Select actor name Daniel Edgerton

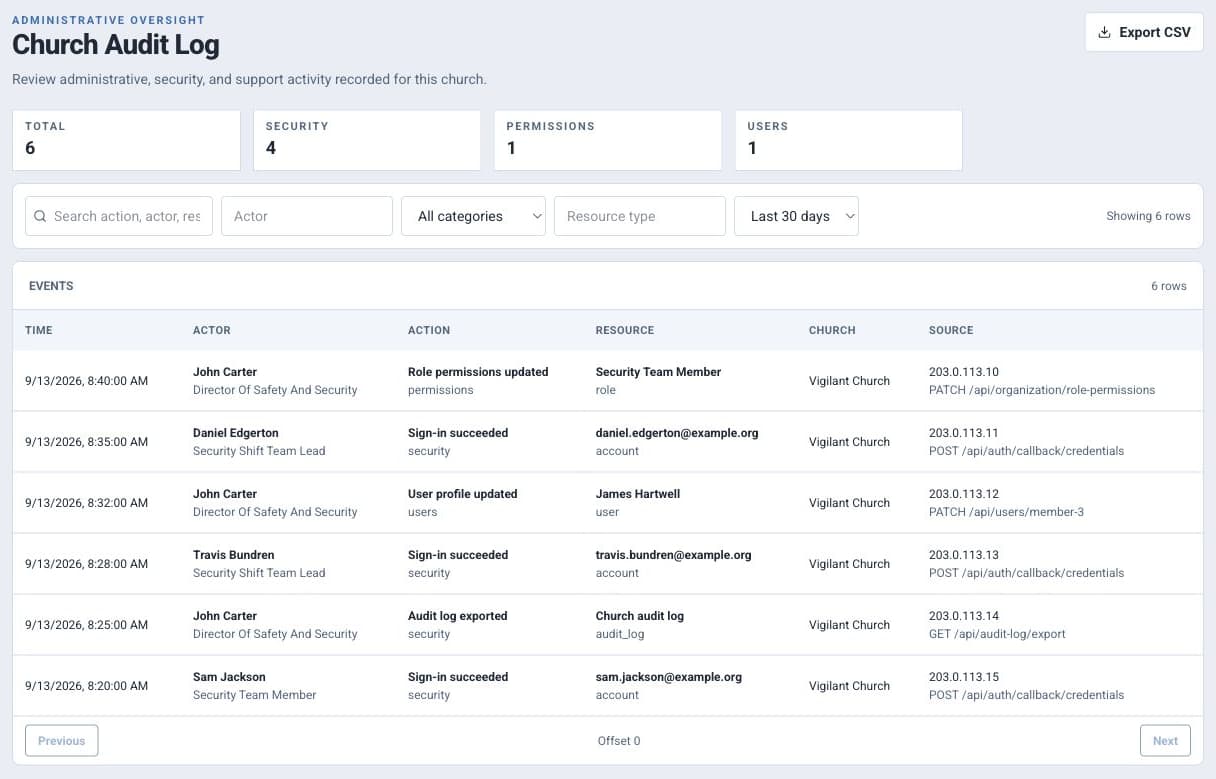[236, 433]
